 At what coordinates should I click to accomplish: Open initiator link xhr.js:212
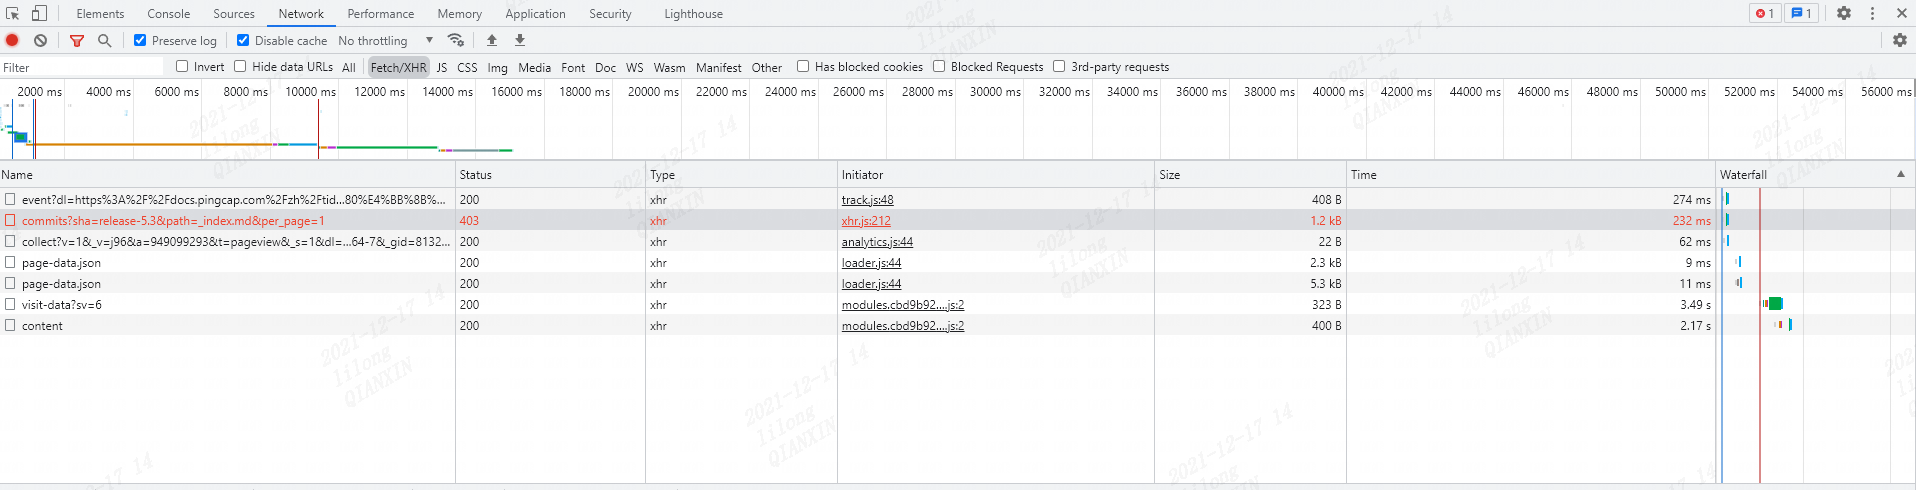[866, 221]
